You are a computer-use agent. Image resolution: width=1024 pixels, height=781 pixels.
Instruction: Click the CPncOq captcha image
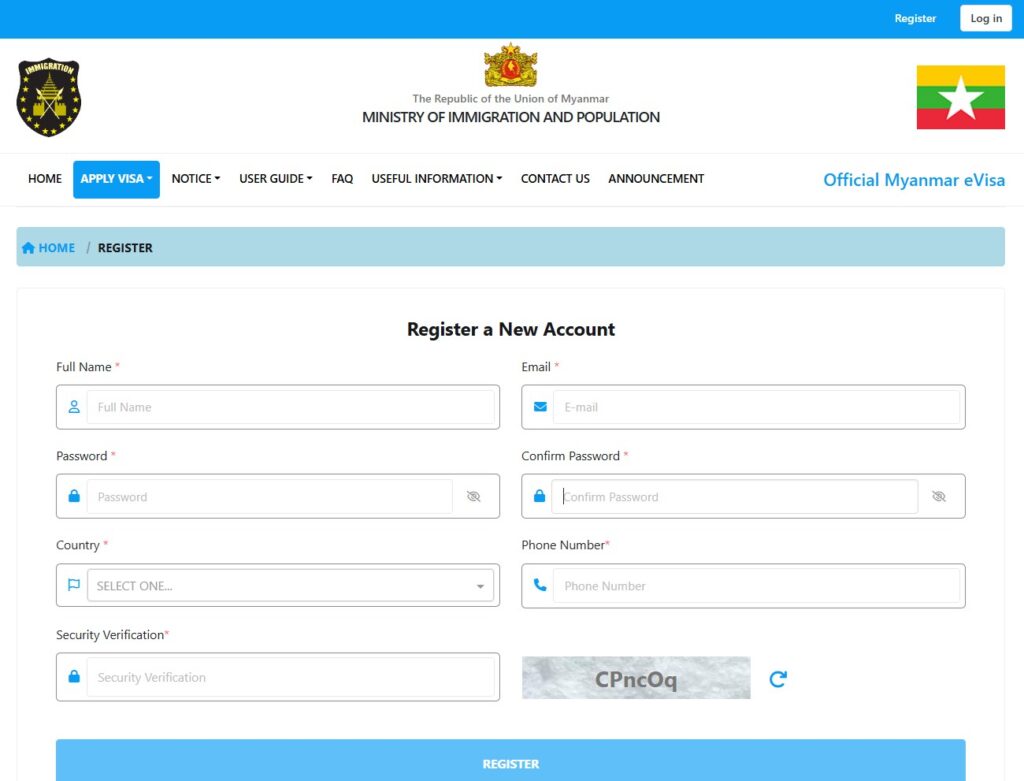point(636,678)
